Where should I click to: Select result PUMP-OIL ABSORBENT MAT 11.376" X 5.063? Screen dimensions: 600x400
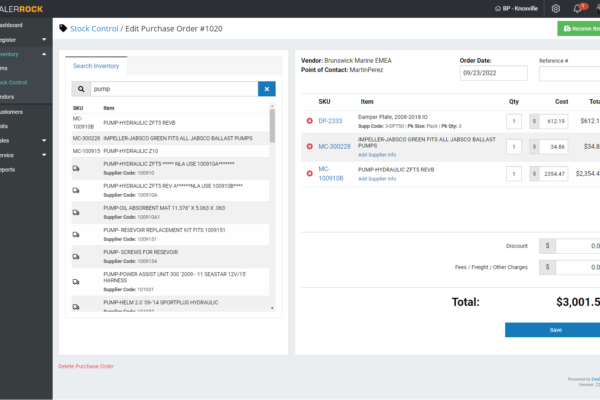pyautogui.click(x=170, y=212)
